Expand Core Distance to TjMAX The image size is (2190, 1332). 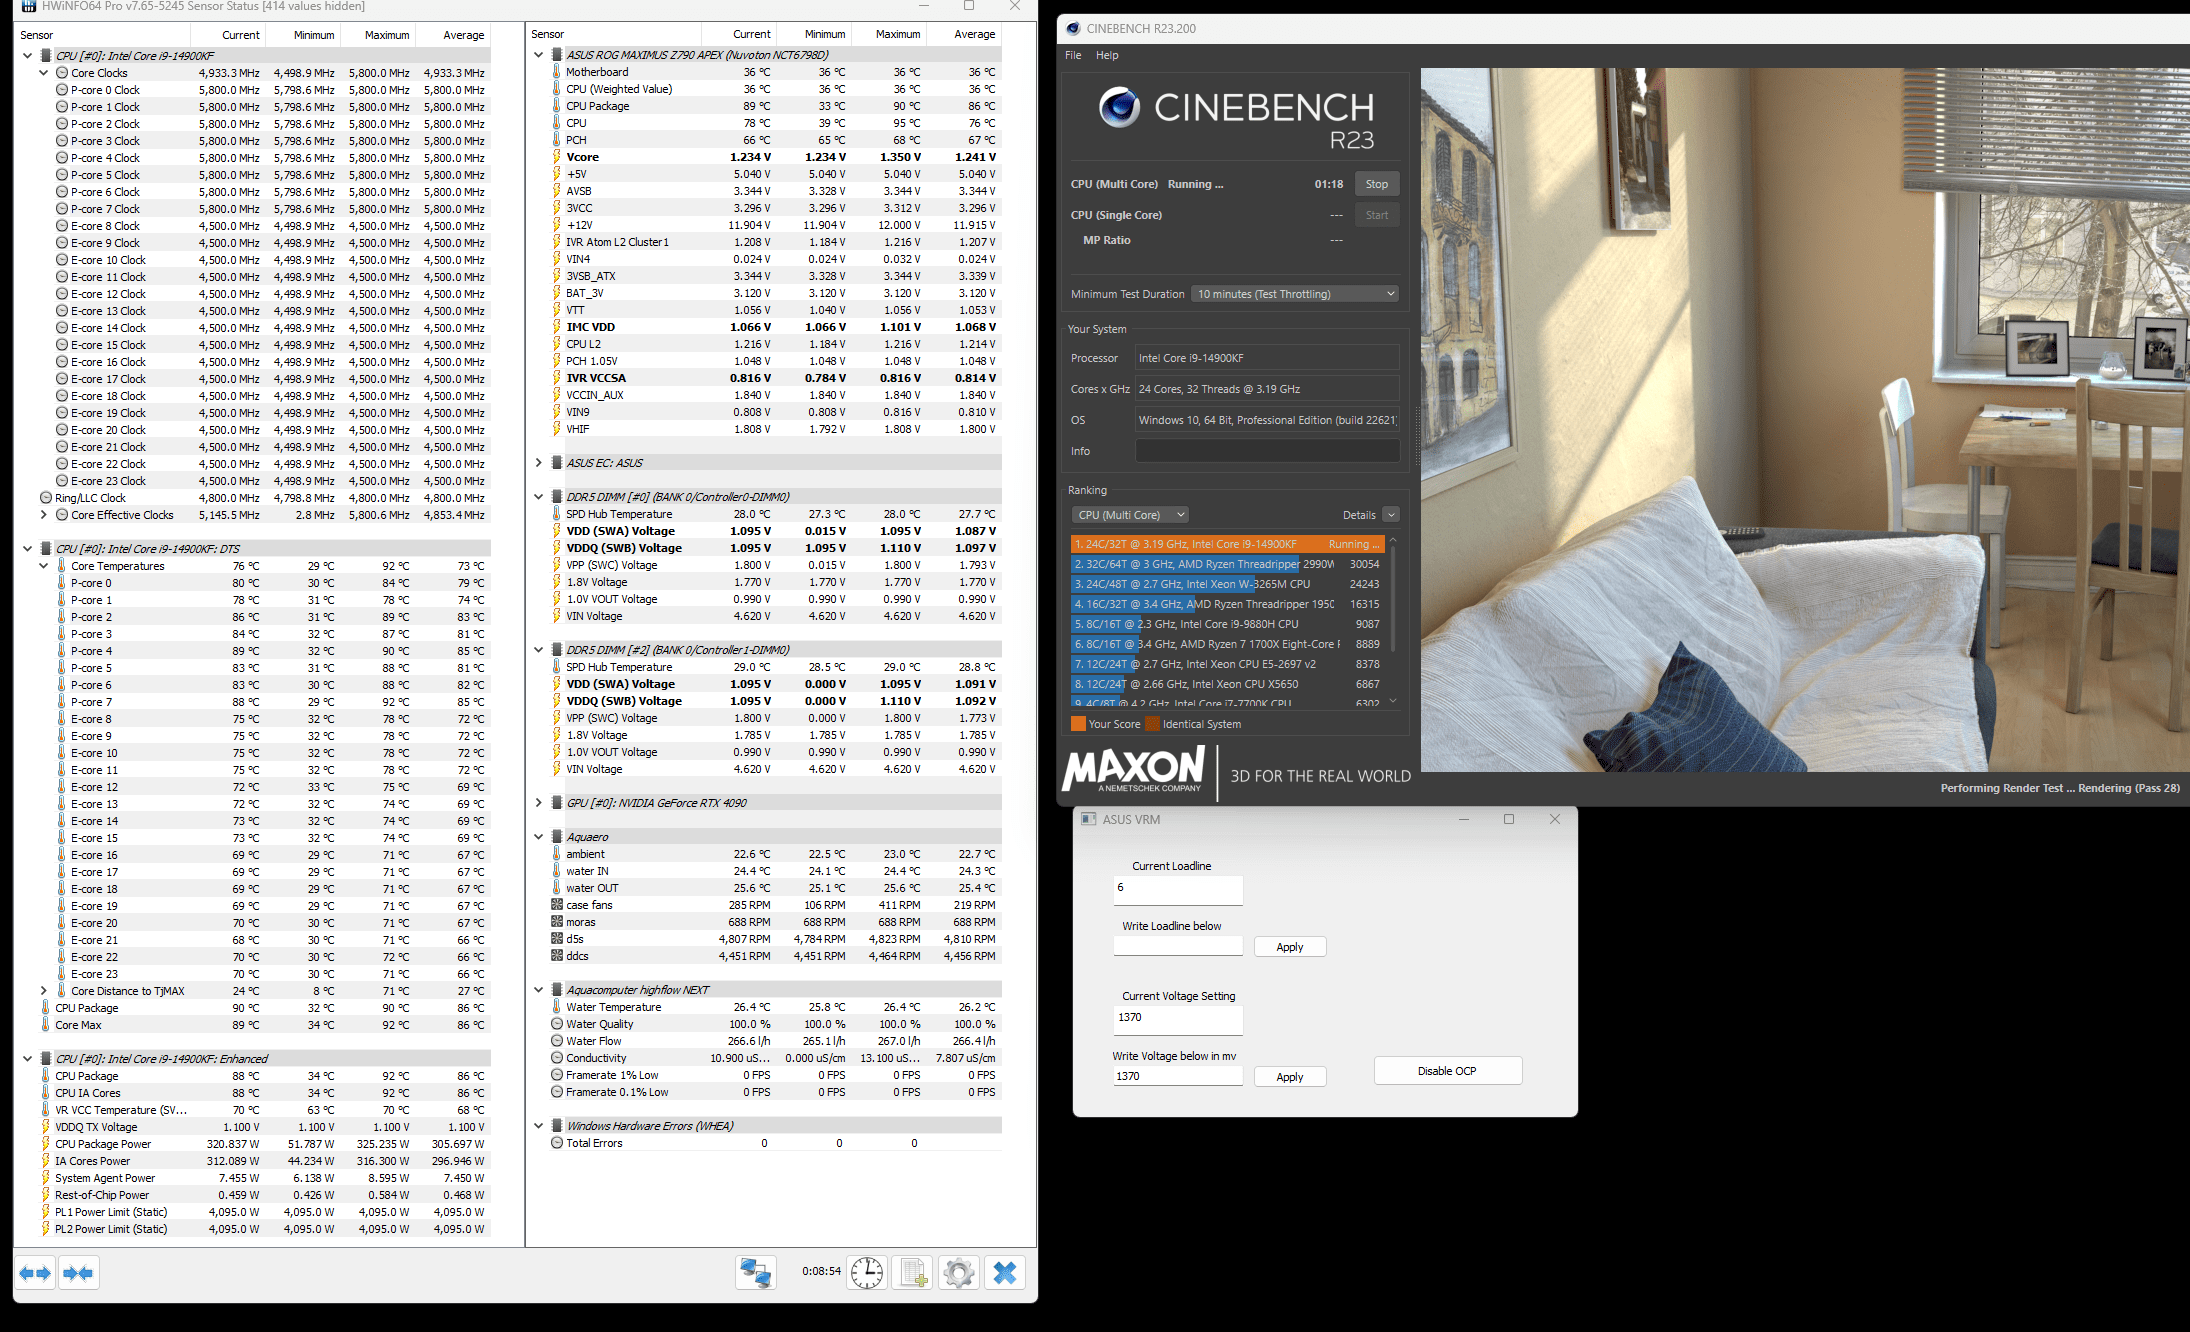point(44,991)
